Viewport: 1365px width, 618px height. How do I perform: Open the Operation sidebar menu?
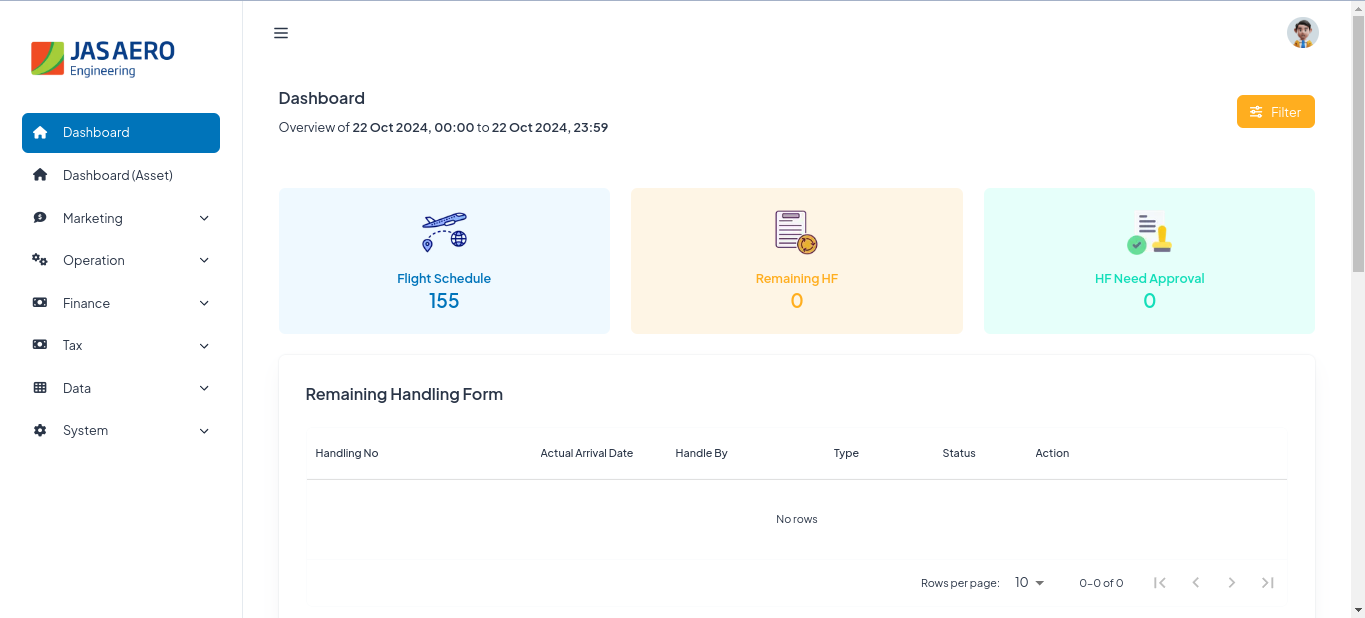click(121, 260)
